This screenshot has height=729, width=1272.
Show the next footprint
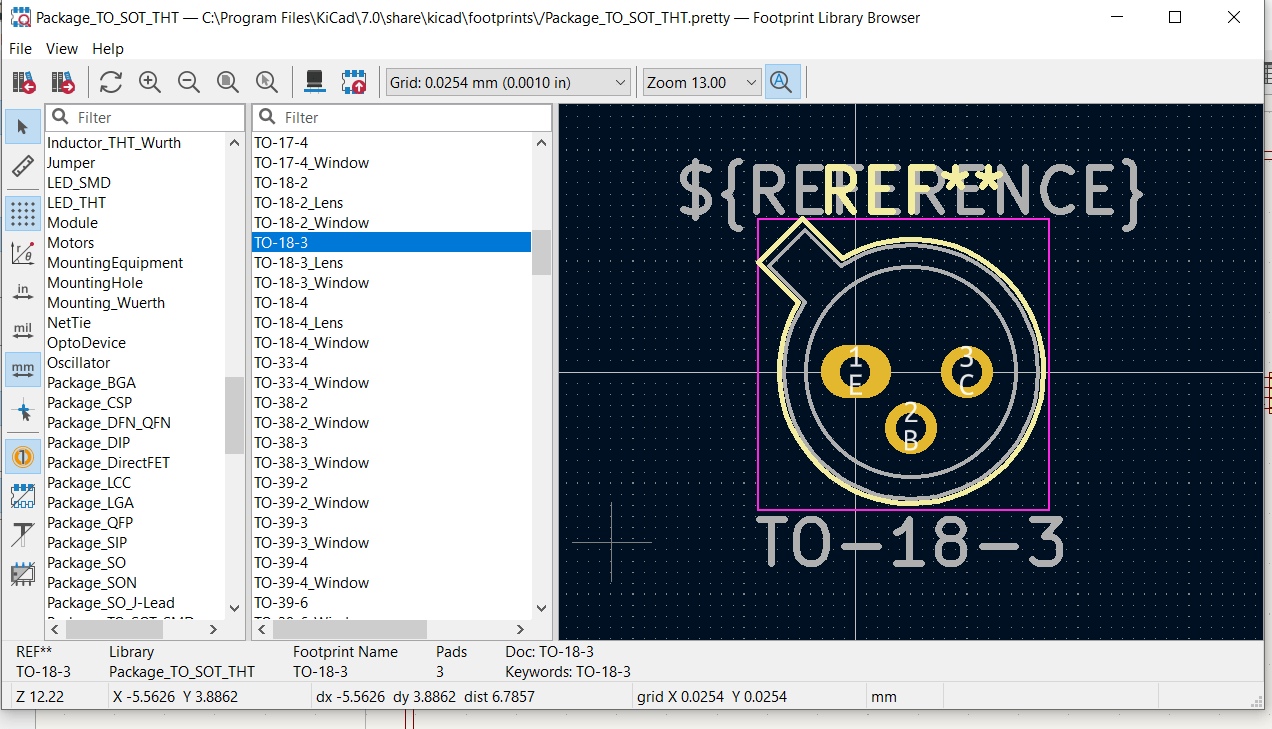(x=64, y=82)
